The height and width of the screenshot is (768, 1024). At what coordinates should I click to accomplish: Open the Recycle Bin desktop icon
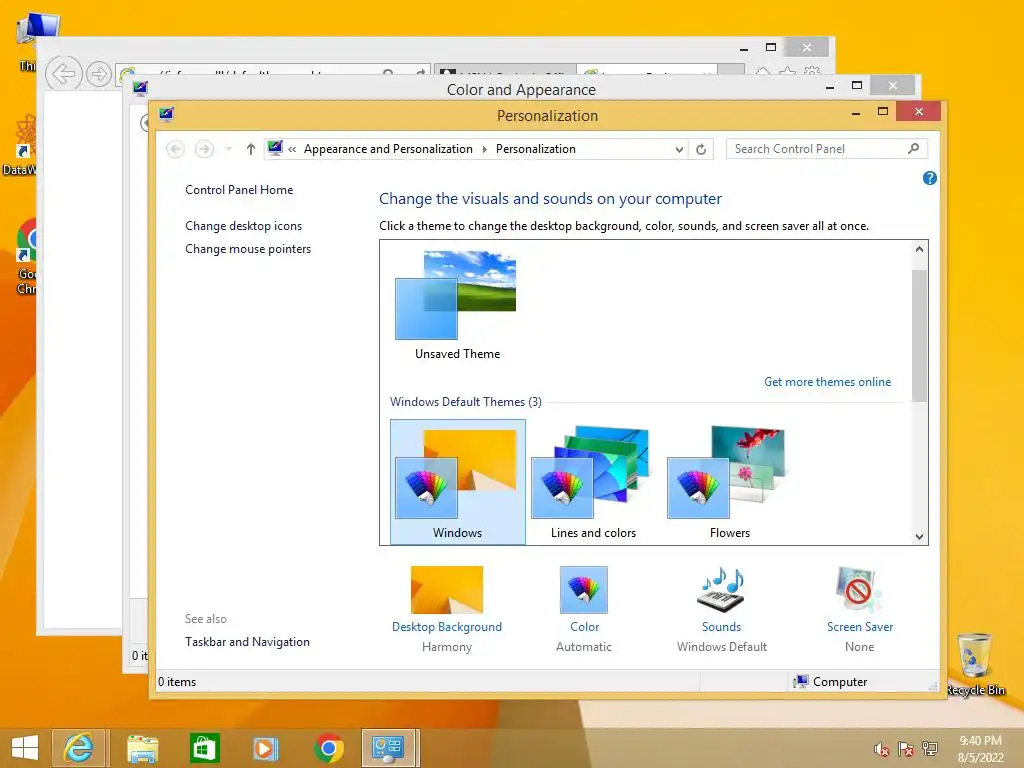point(974,664)
